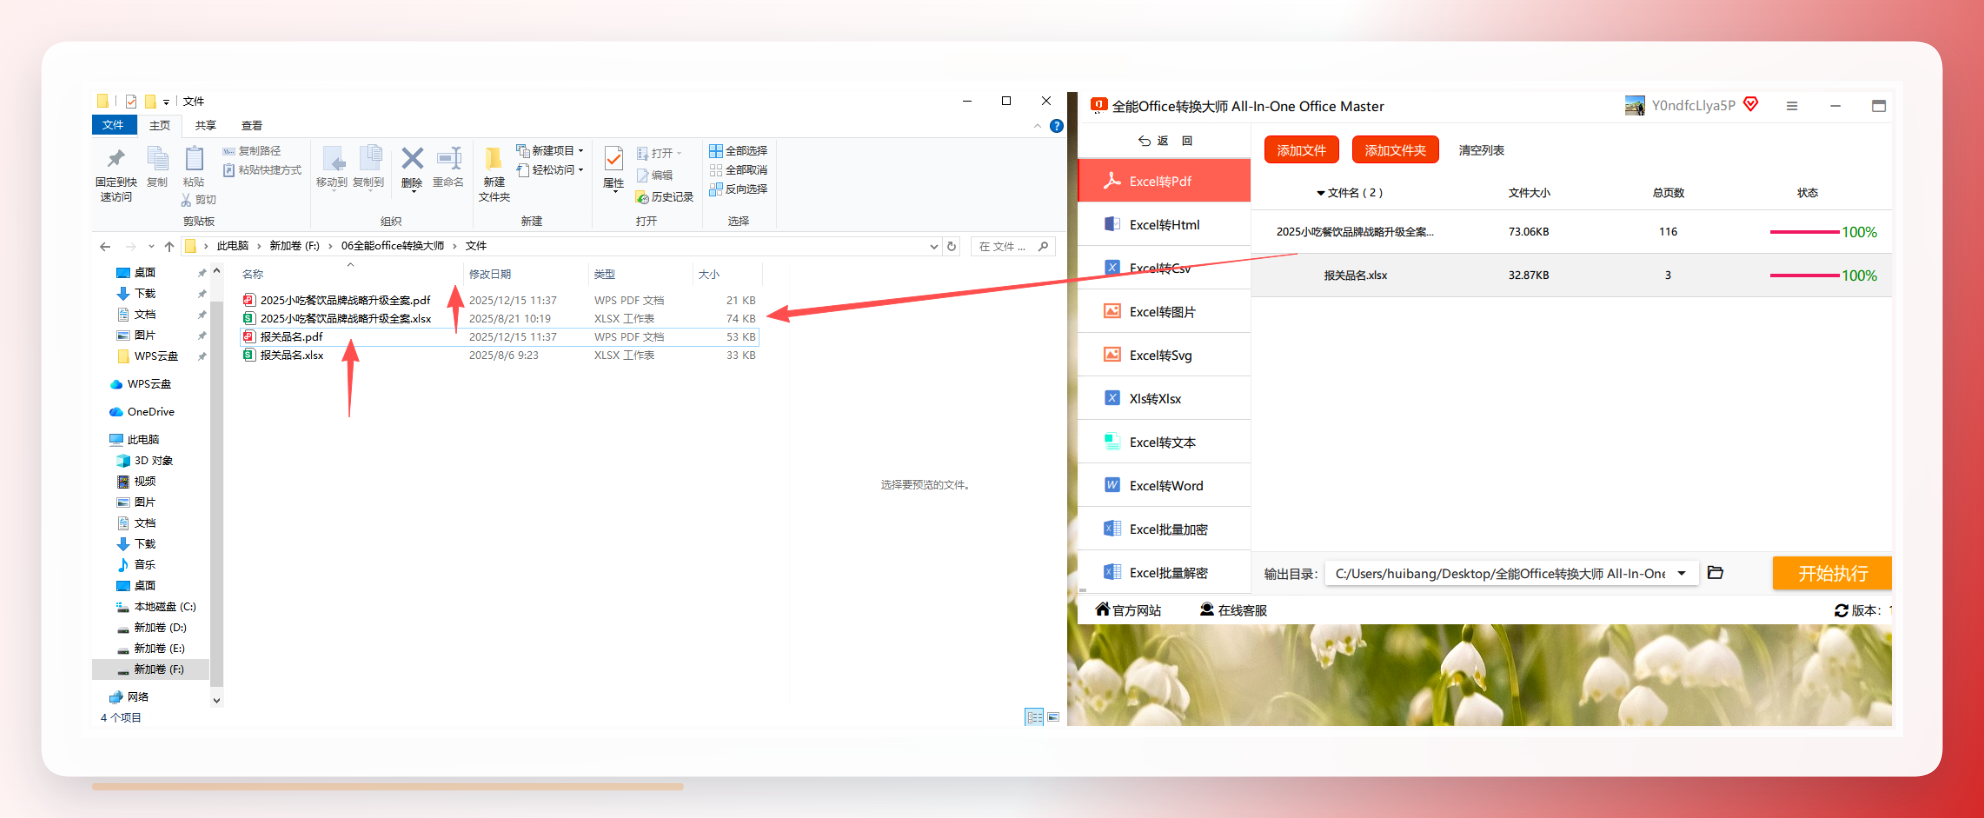
Task: Click 新建文件夹 new folder icon
Action: coord(494,158)
